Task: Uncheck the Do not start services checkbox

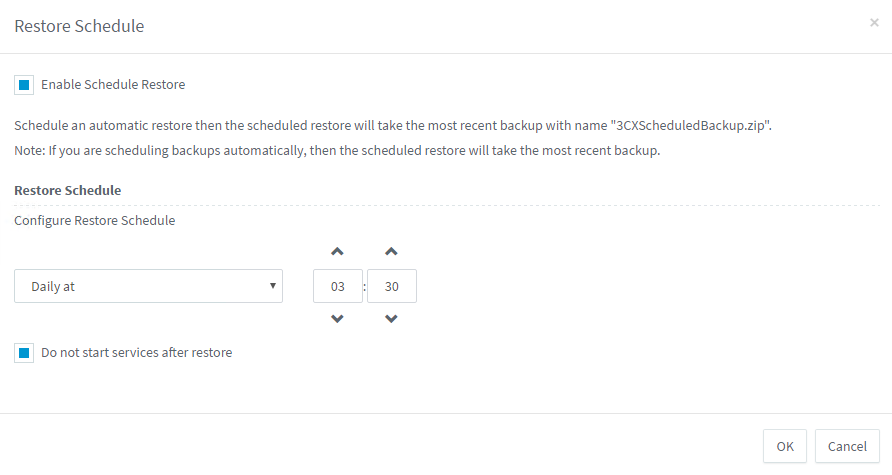Action: click(24, 353)
